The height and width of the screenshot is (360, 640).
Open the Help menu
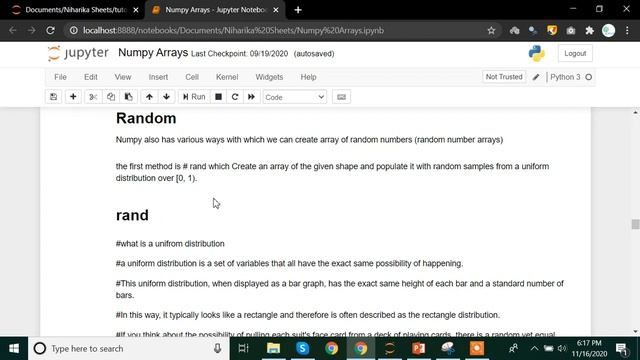coord(309,77)
